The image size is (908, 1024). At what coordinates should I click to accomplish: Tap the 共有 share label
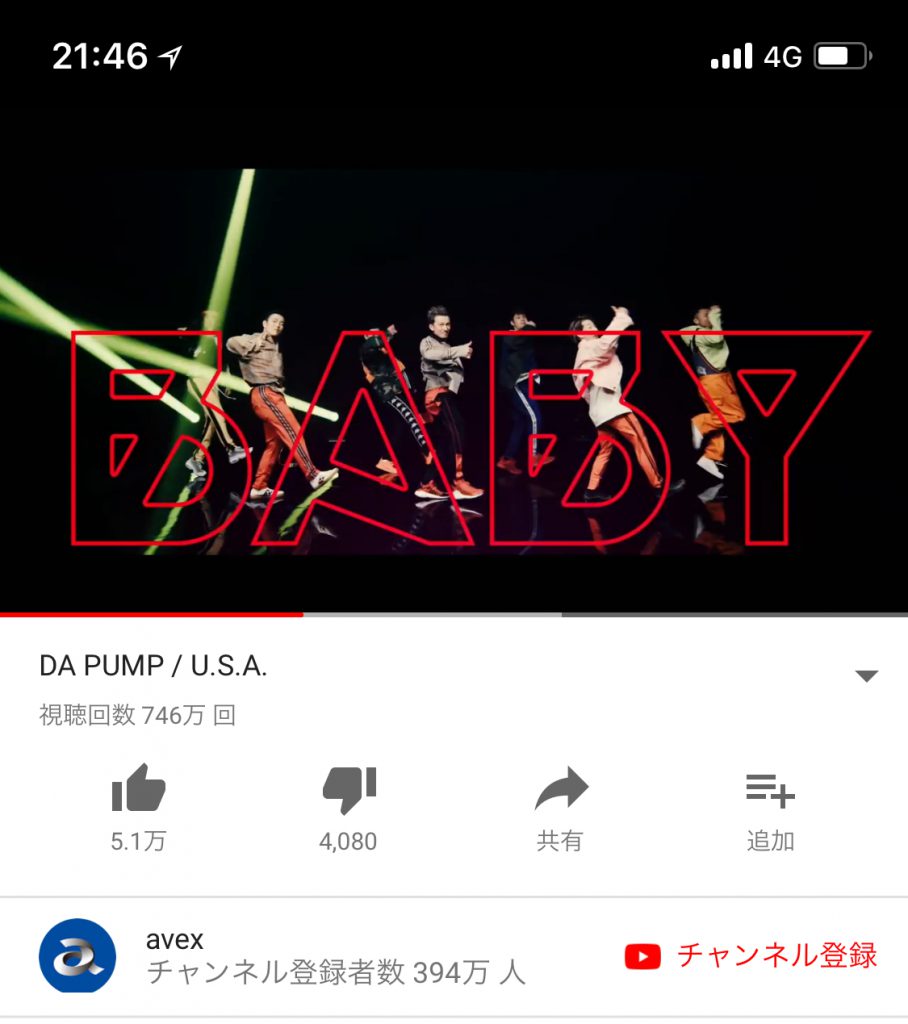[560, 841]
